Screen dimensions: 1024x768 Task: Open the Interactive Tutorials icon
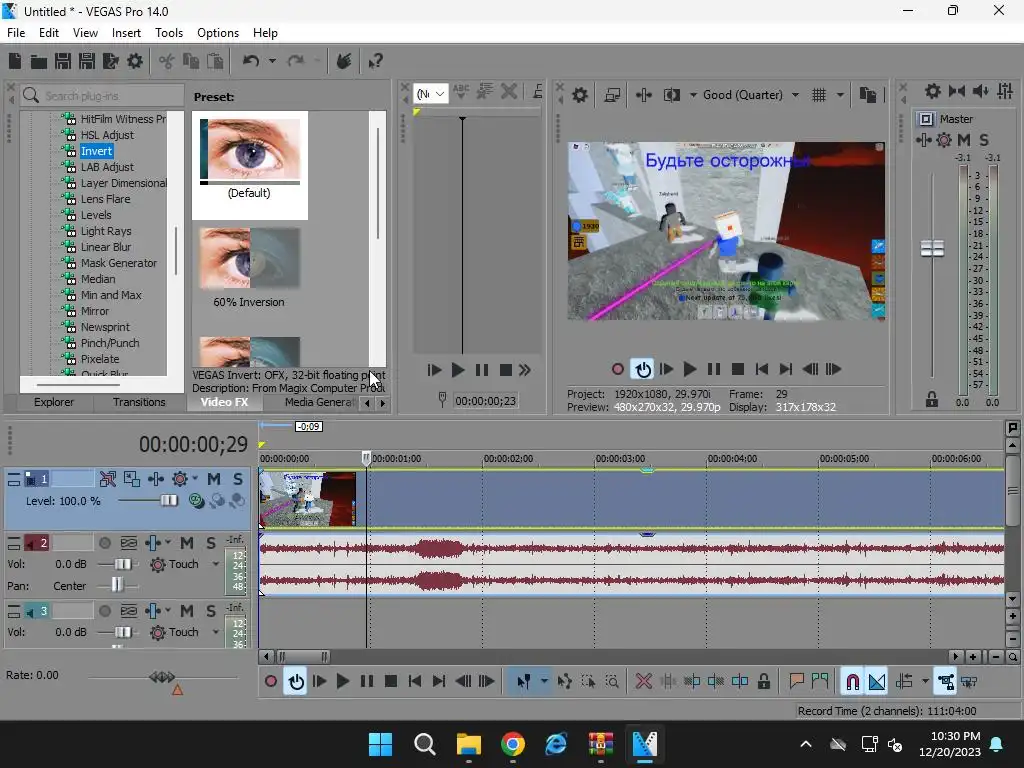(x=344, y=61)
